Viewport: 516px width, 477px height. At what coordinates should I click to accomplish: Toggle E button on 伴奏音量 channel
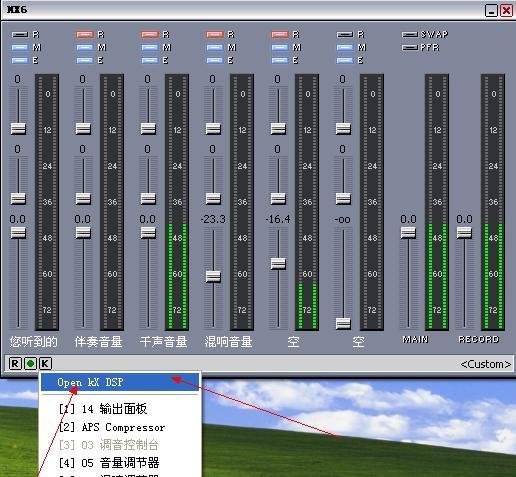[85, 60]
